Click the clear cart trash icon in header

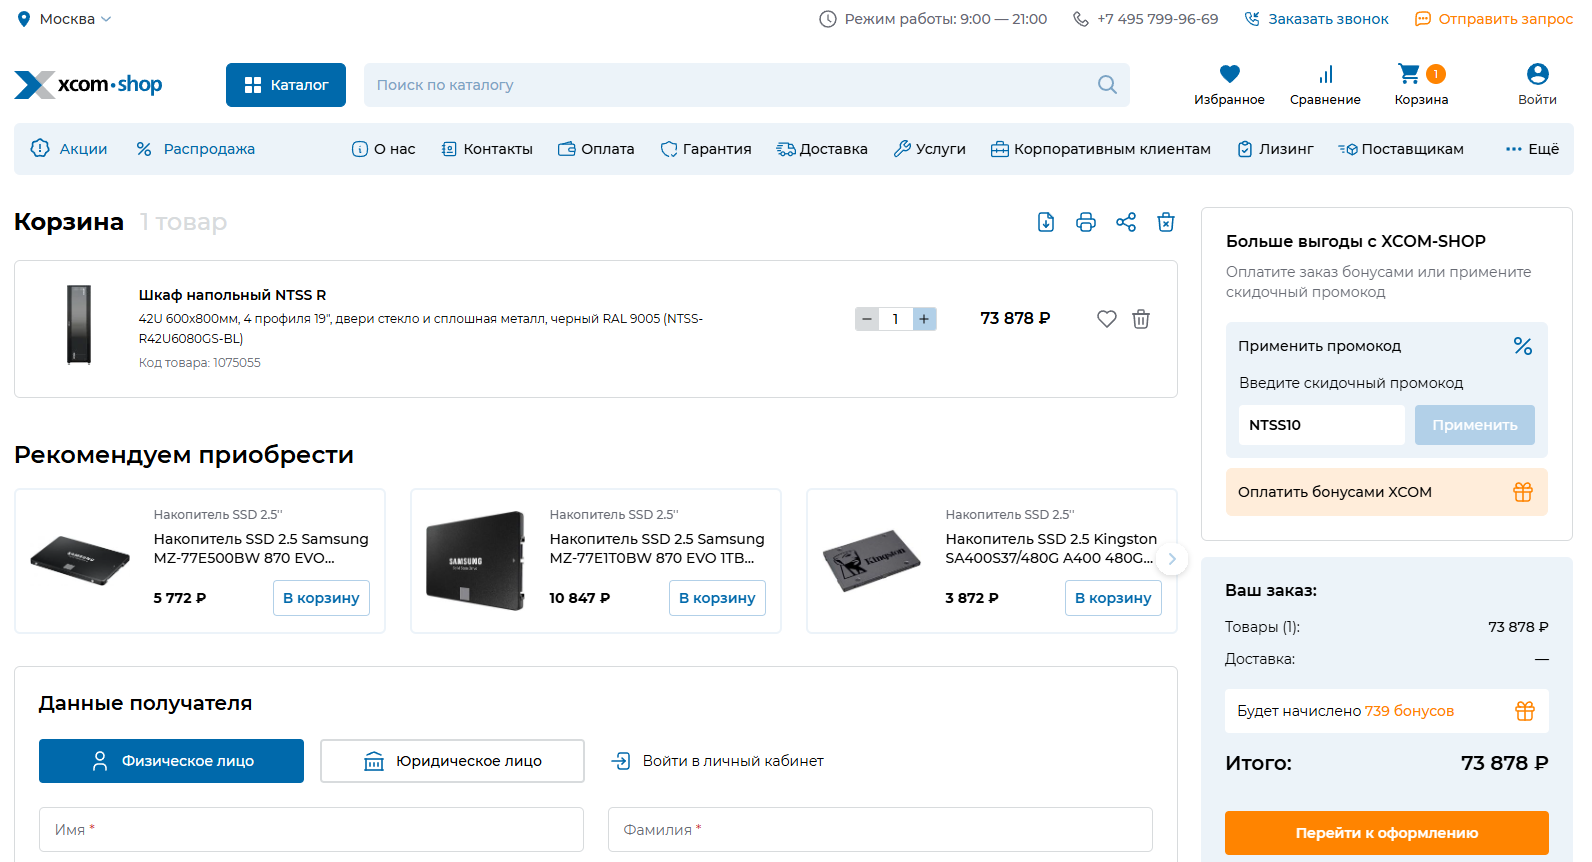click(x=1166, y=222)
